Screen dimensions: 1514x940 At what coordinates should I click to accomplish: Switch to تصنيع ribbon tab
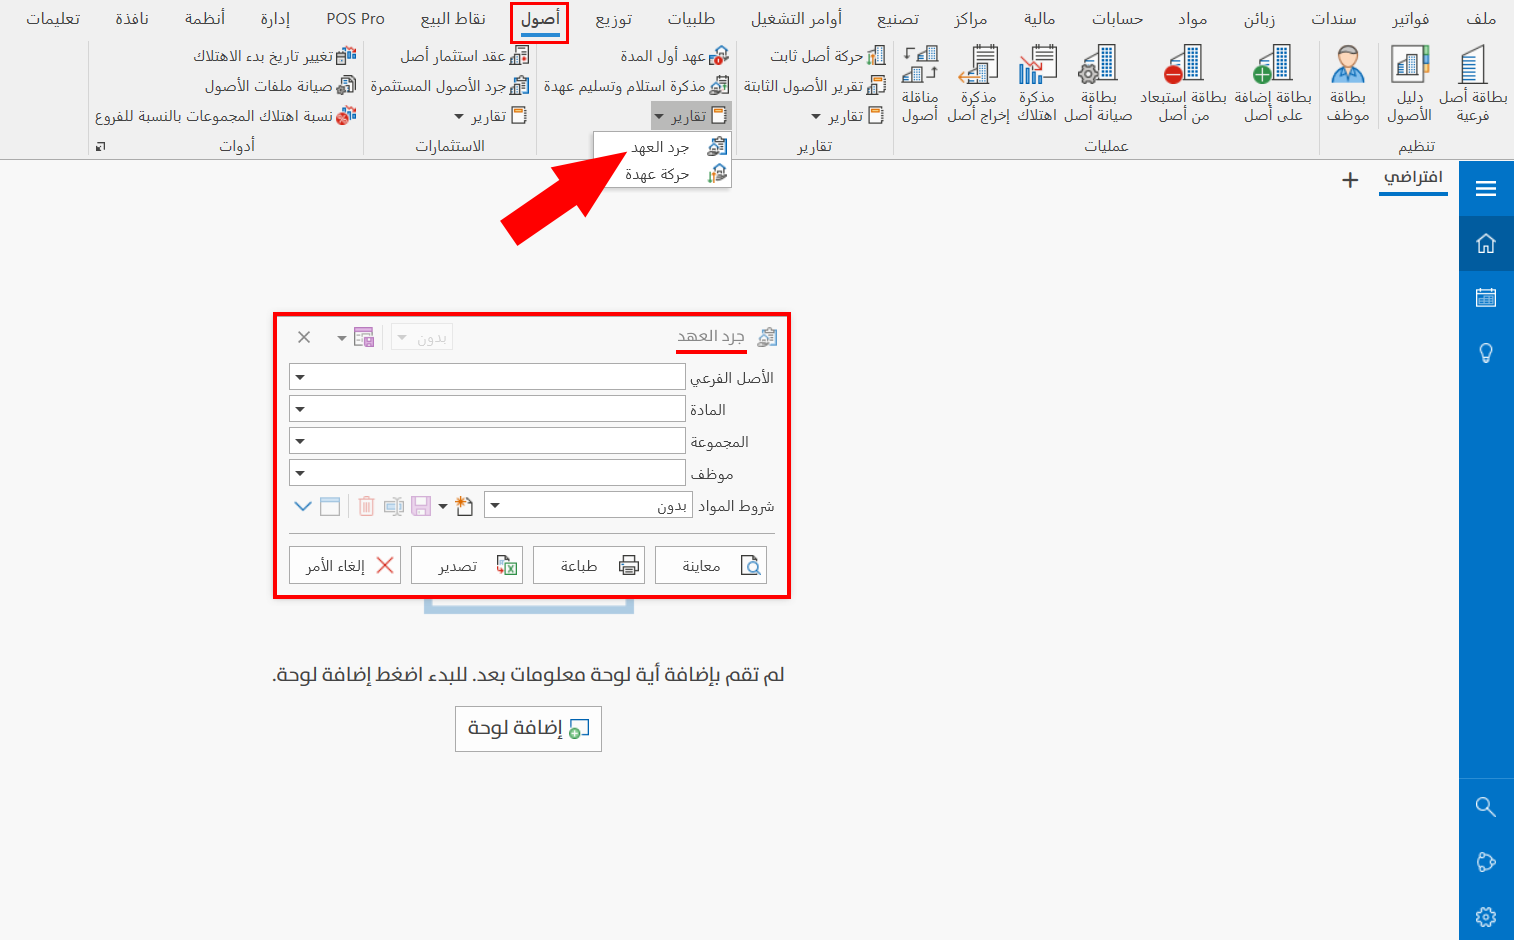point(898,19)
